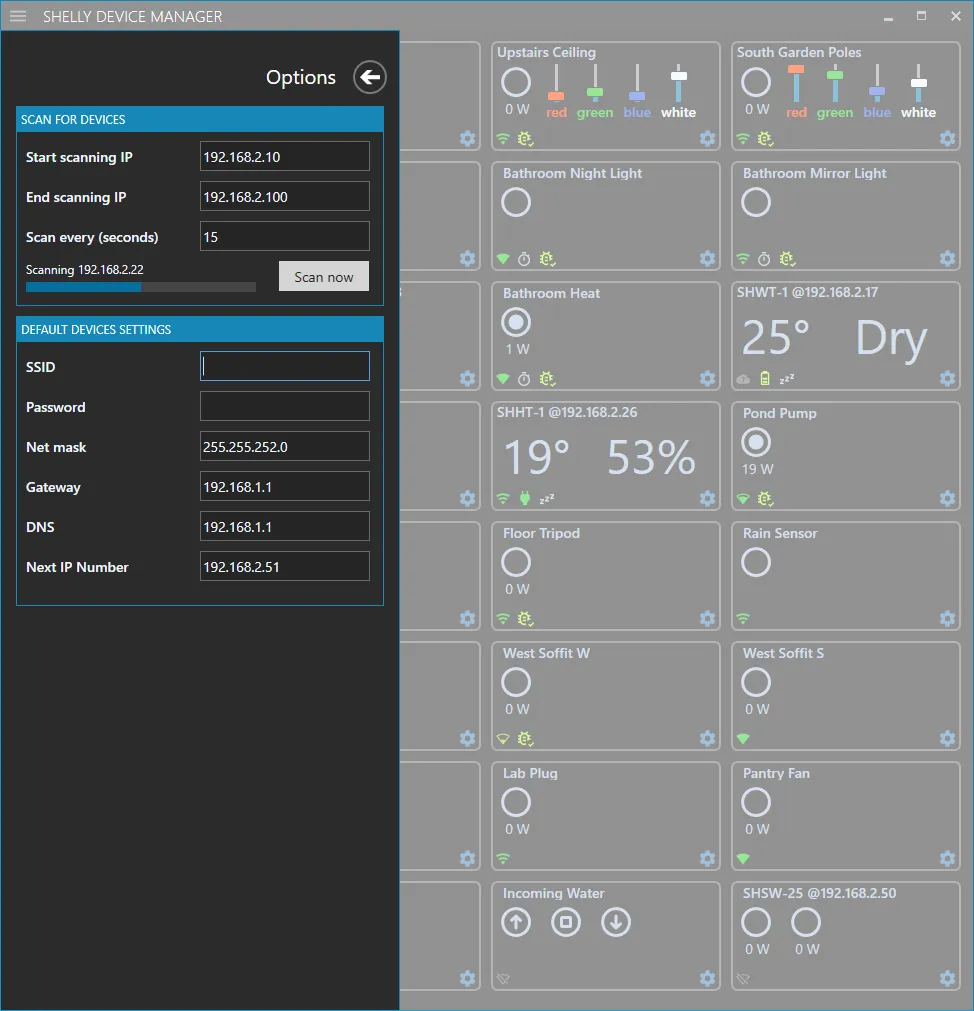This screenshot has height=1011, width=974.
Task: Click SHWT-1 @192.168.2.17 title
Action: (807, 293)
